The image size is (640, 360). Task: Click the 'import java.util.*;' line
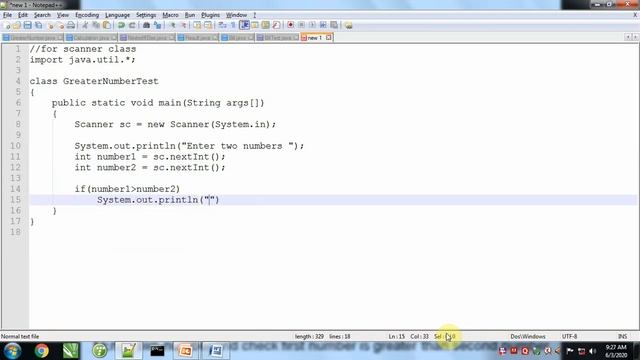(82, 60)
